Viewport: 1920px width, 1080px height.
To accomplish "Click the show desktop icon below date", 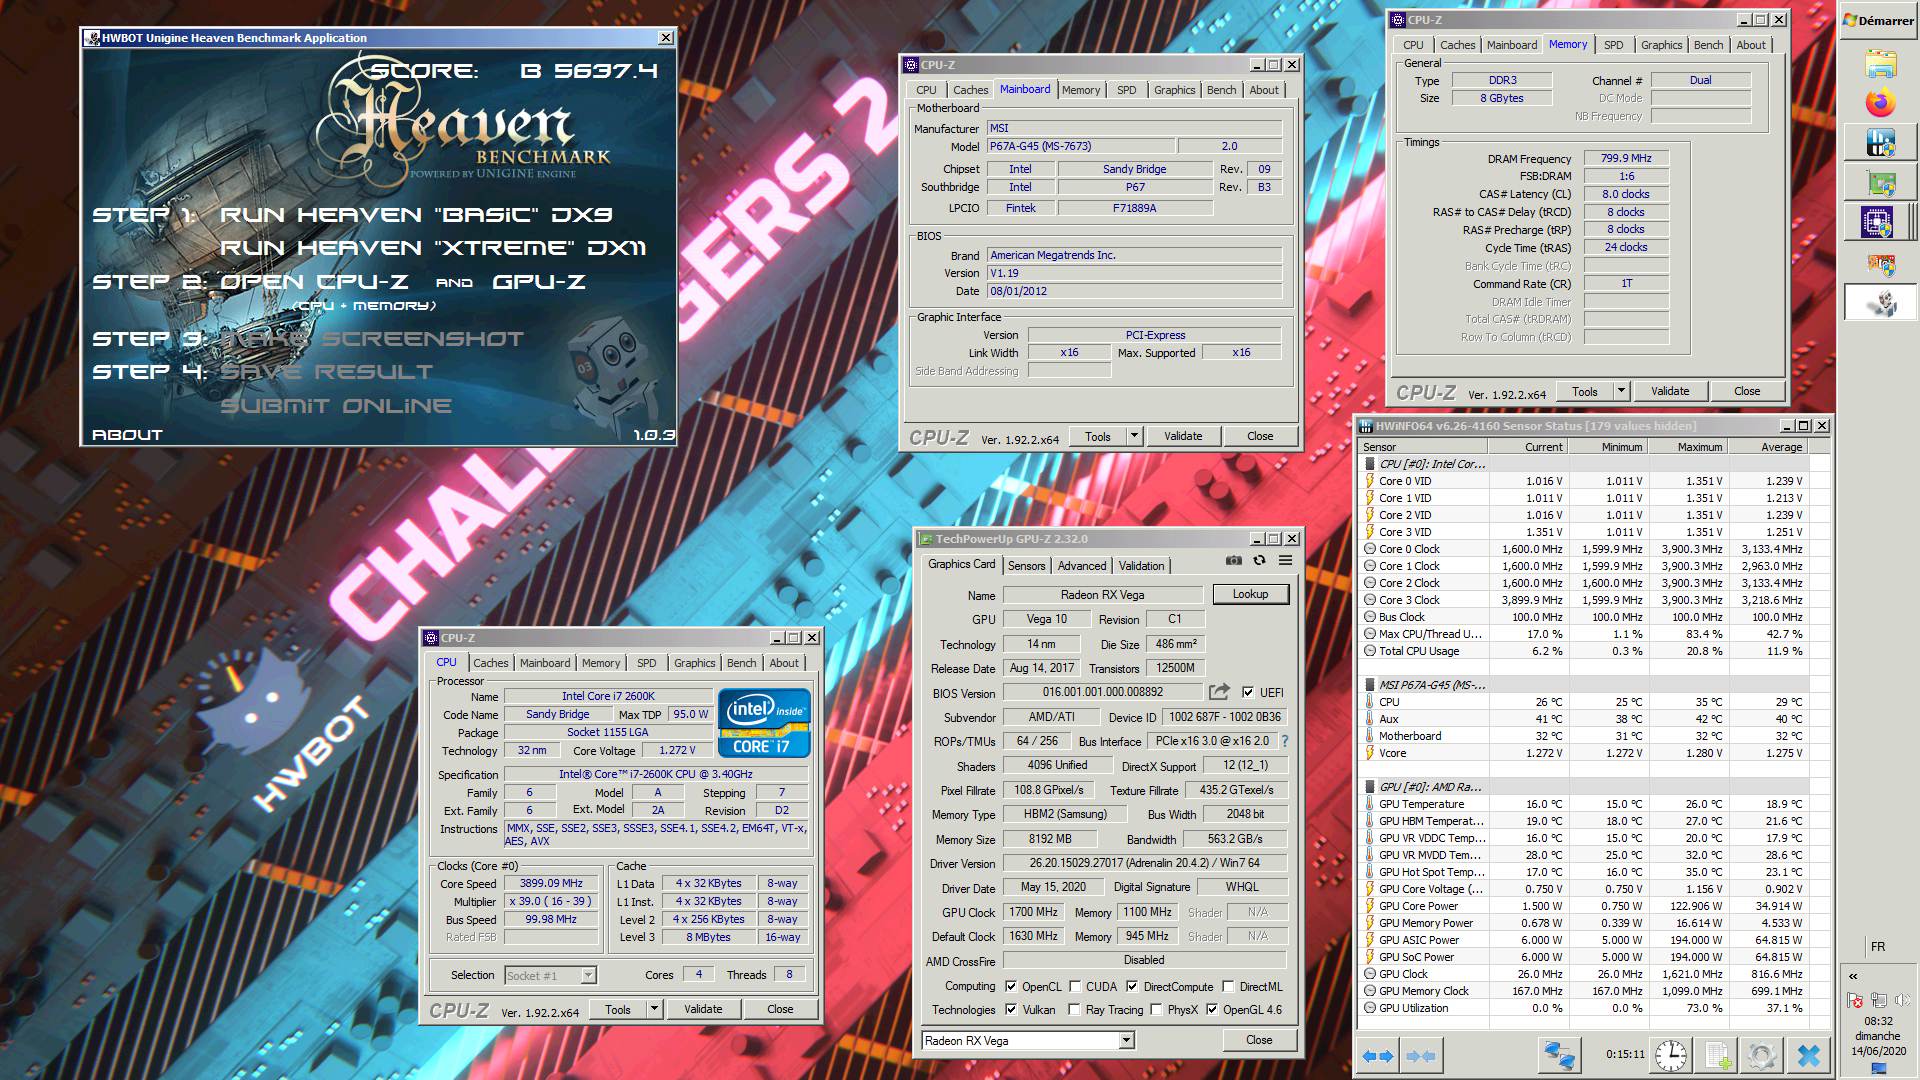I will [x=1878, y=1069].
